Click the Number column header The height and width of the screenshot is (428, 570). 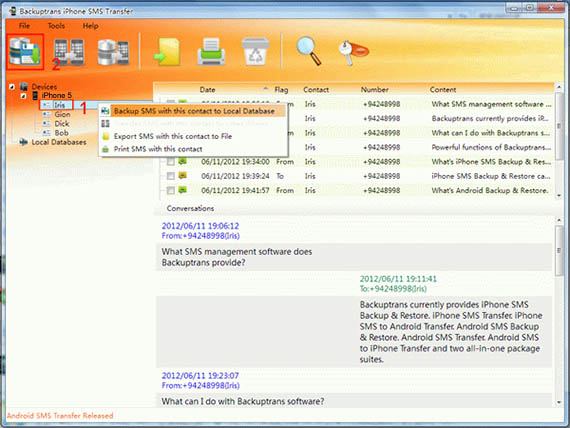pyautogui.click(x=374, y=89)
